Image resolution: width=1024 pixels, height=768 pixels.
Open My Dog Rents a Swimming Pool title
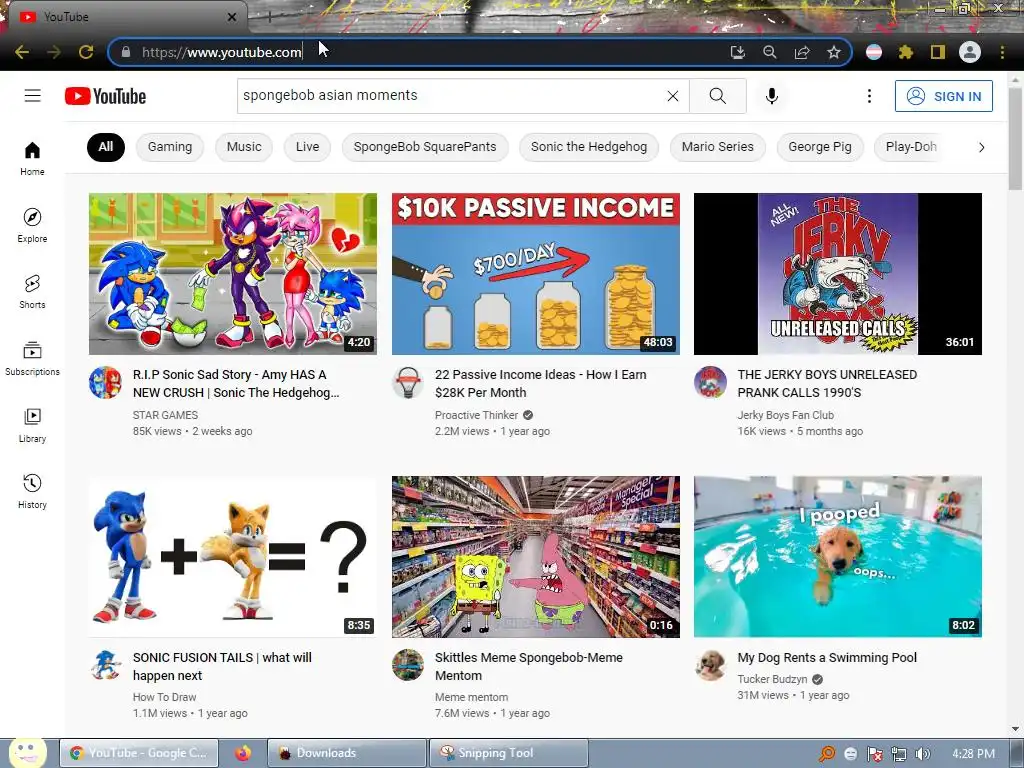[x=827, y=658]
